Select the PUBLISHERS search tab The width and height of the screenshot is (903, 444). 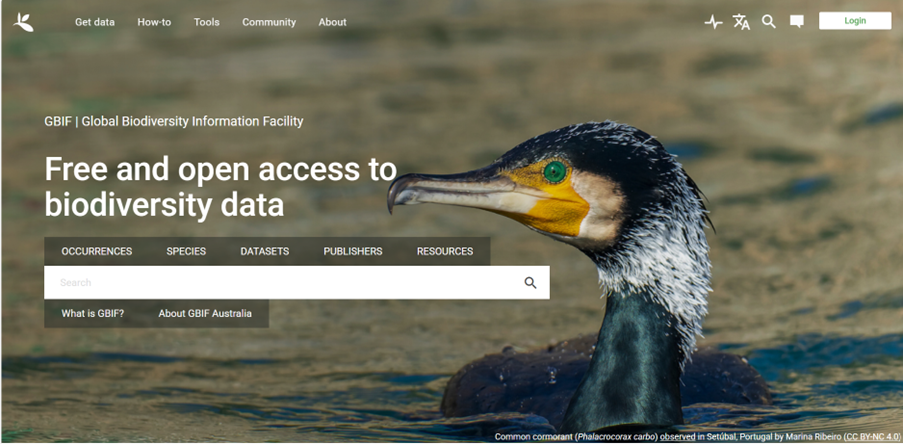(353, 251)
